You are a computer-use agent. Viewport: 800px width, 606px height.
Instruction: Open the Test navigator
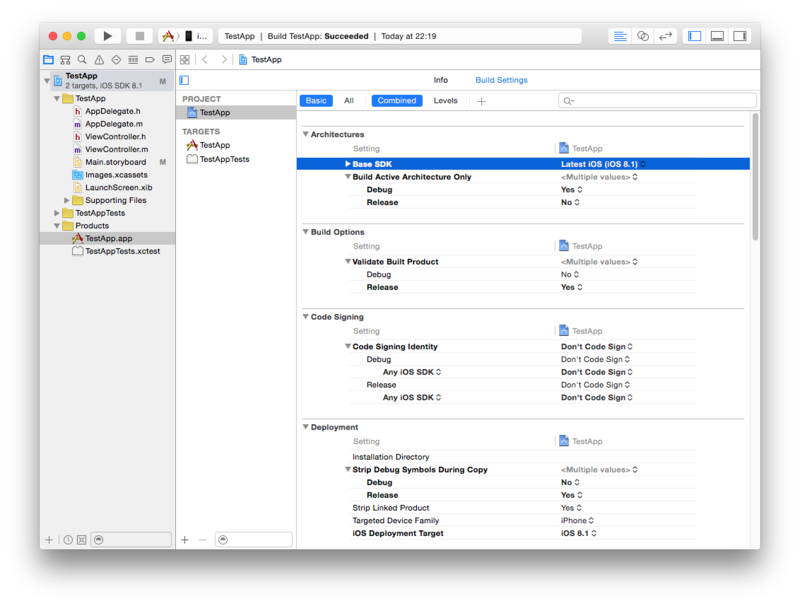(x=116, y=60)
